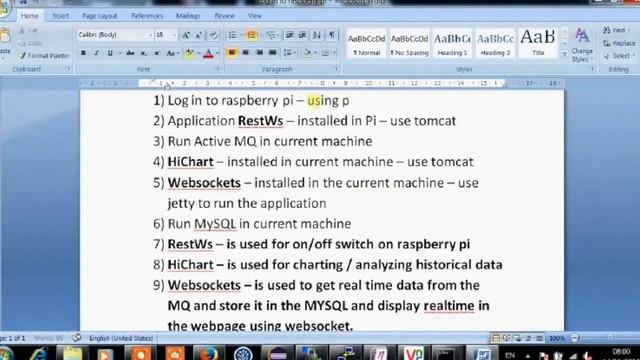640x360 pixels.
Task: Open the Home ribbon tab
Action: tap(29, 16)
